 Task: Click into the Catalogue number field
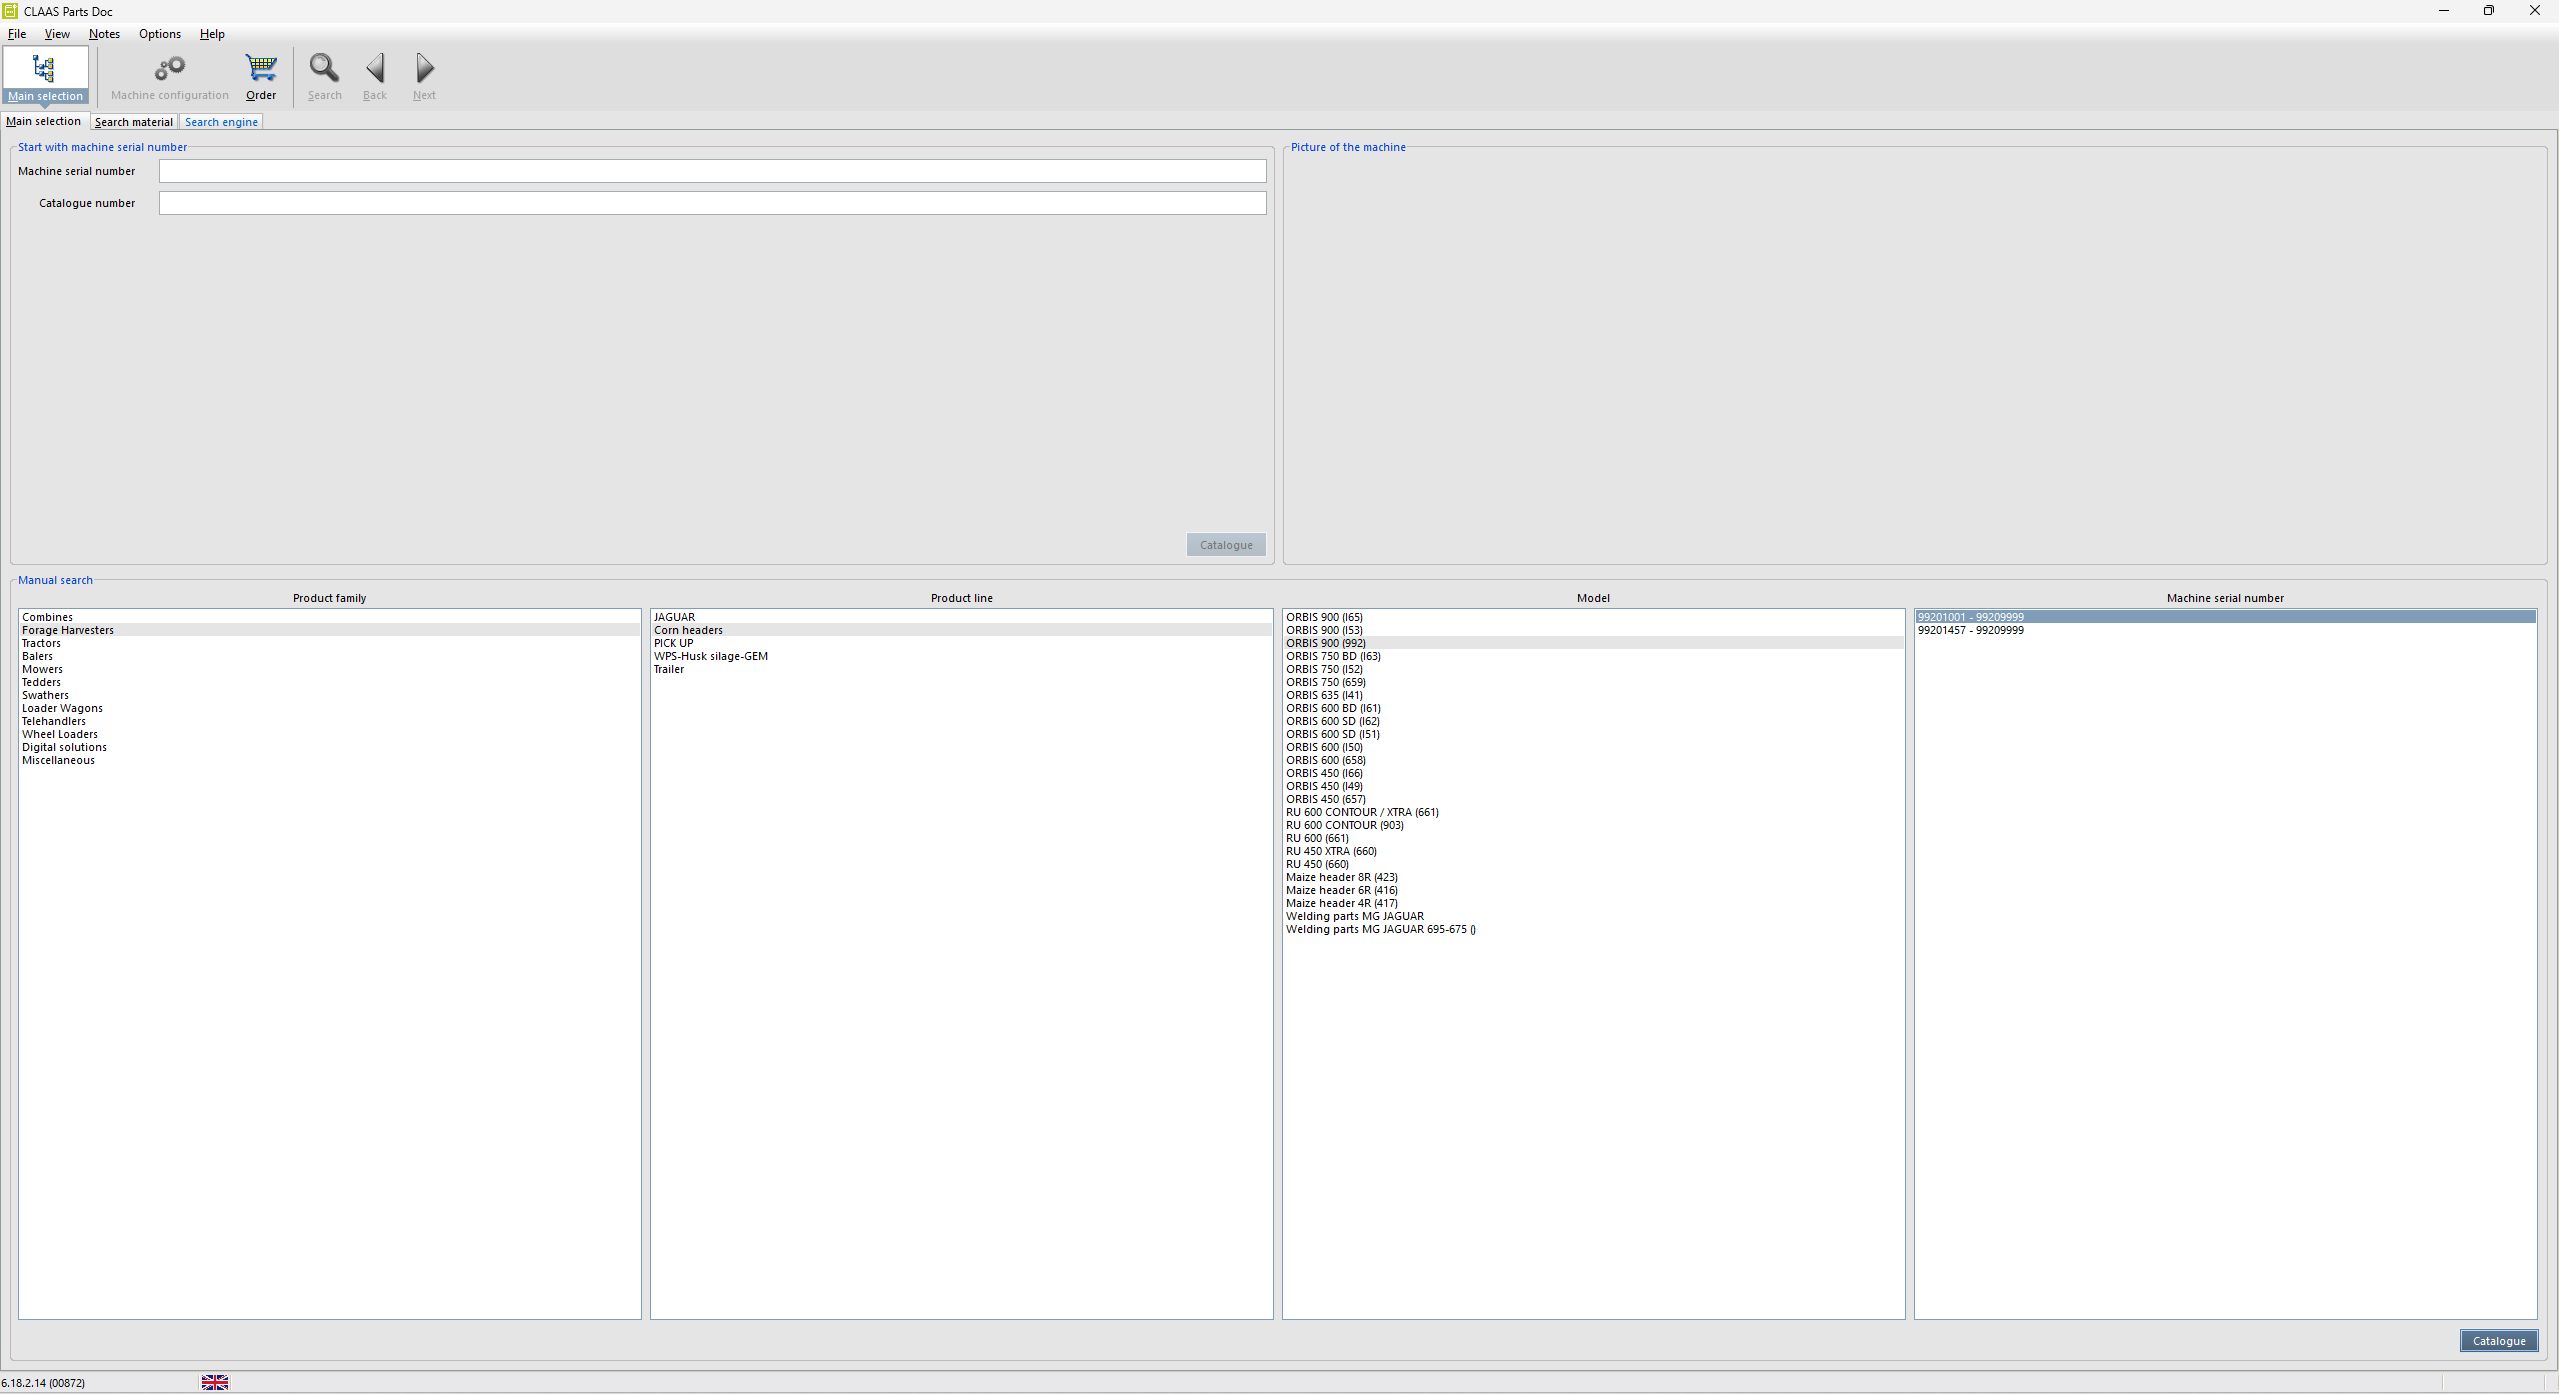712,203
